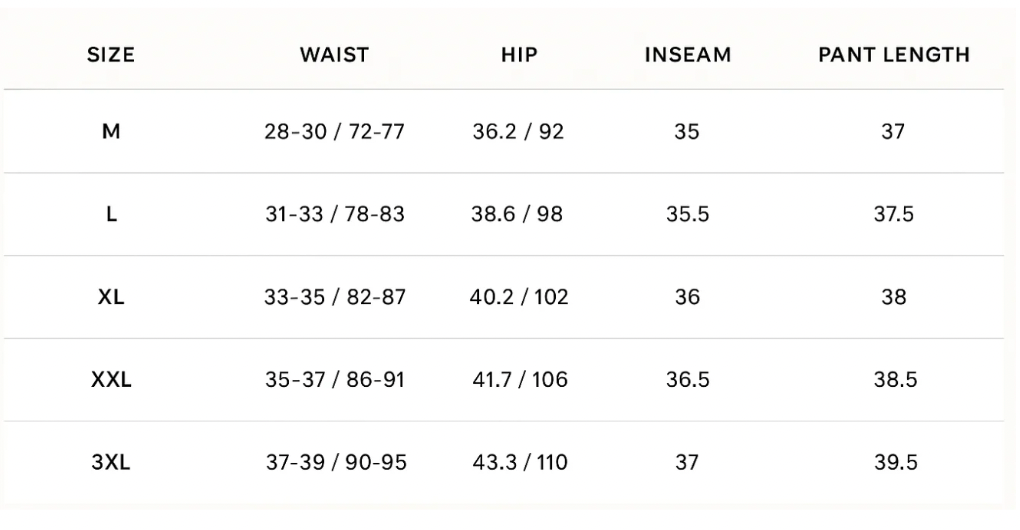This screenshot has height=530, width=1020.
Task: Select the M size row label
Action: pos(111,131)
